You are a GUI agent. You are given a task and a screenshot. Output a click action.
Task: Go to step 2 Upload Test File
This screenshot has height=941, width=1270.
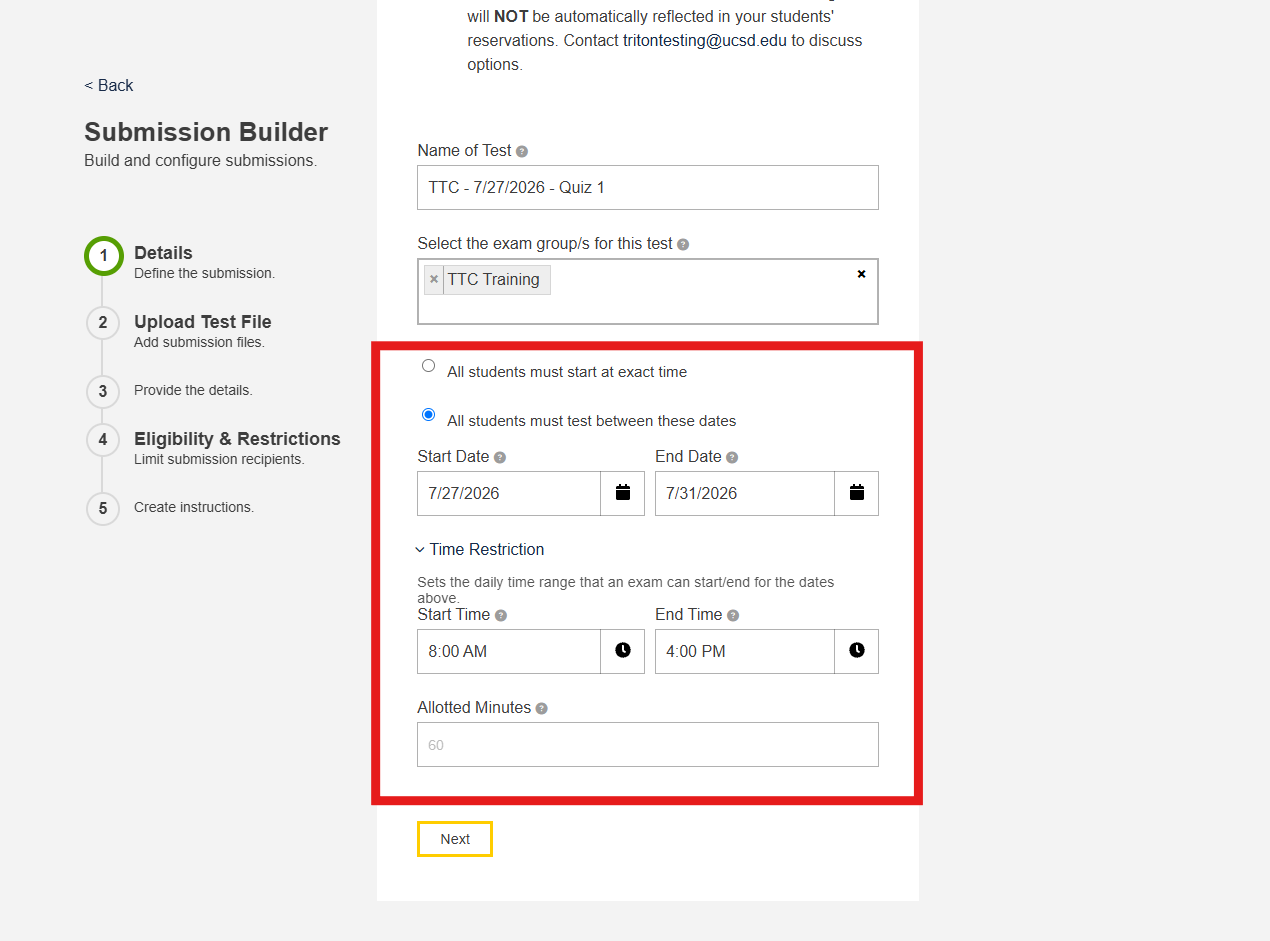[102, 323]
